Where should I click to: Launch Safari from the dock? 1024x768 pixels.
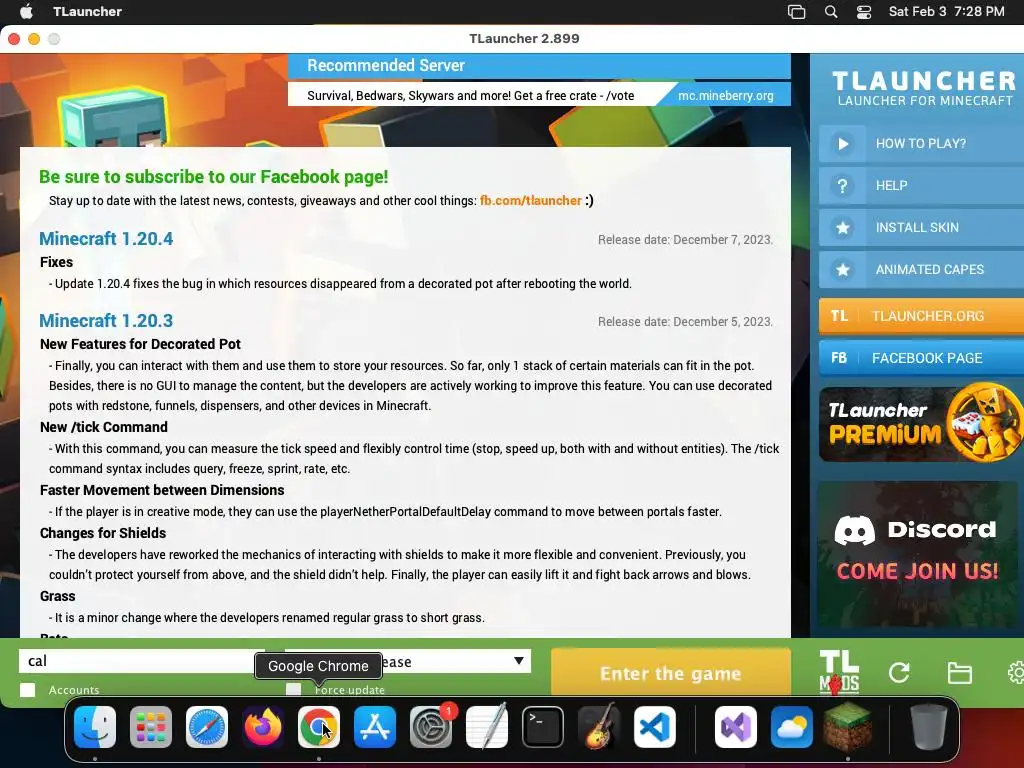(x=207, y=727)
